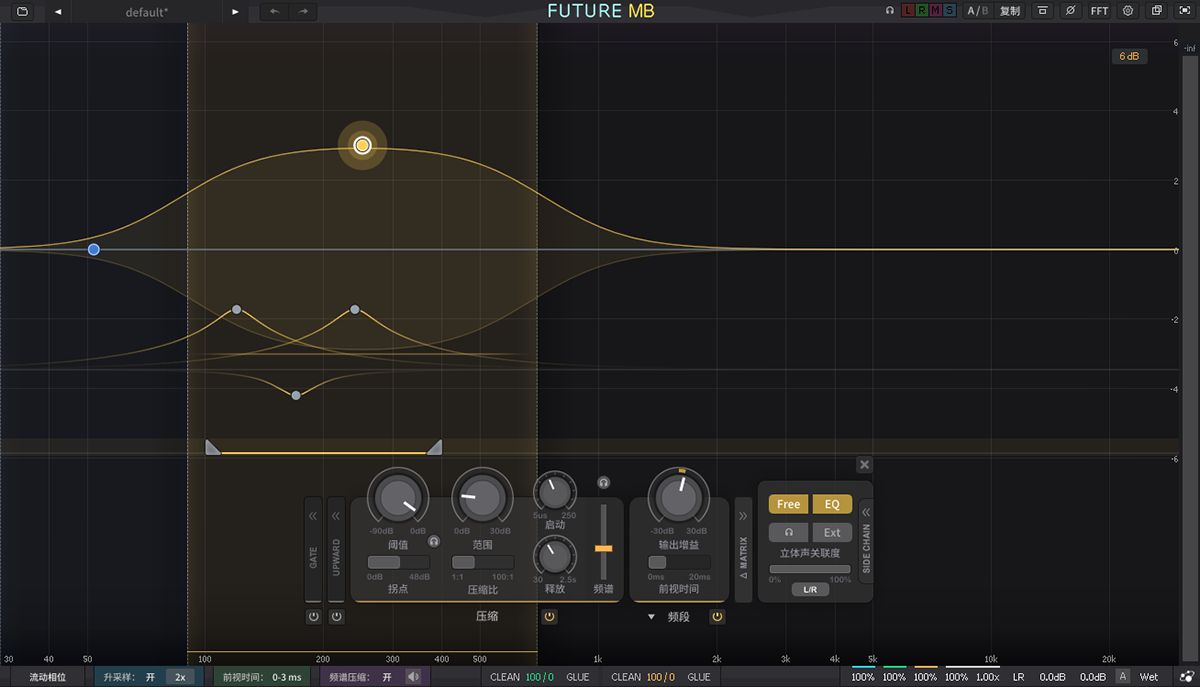Select the EQ sidechain mode
1200x687 pixels.
pos(832,504)
